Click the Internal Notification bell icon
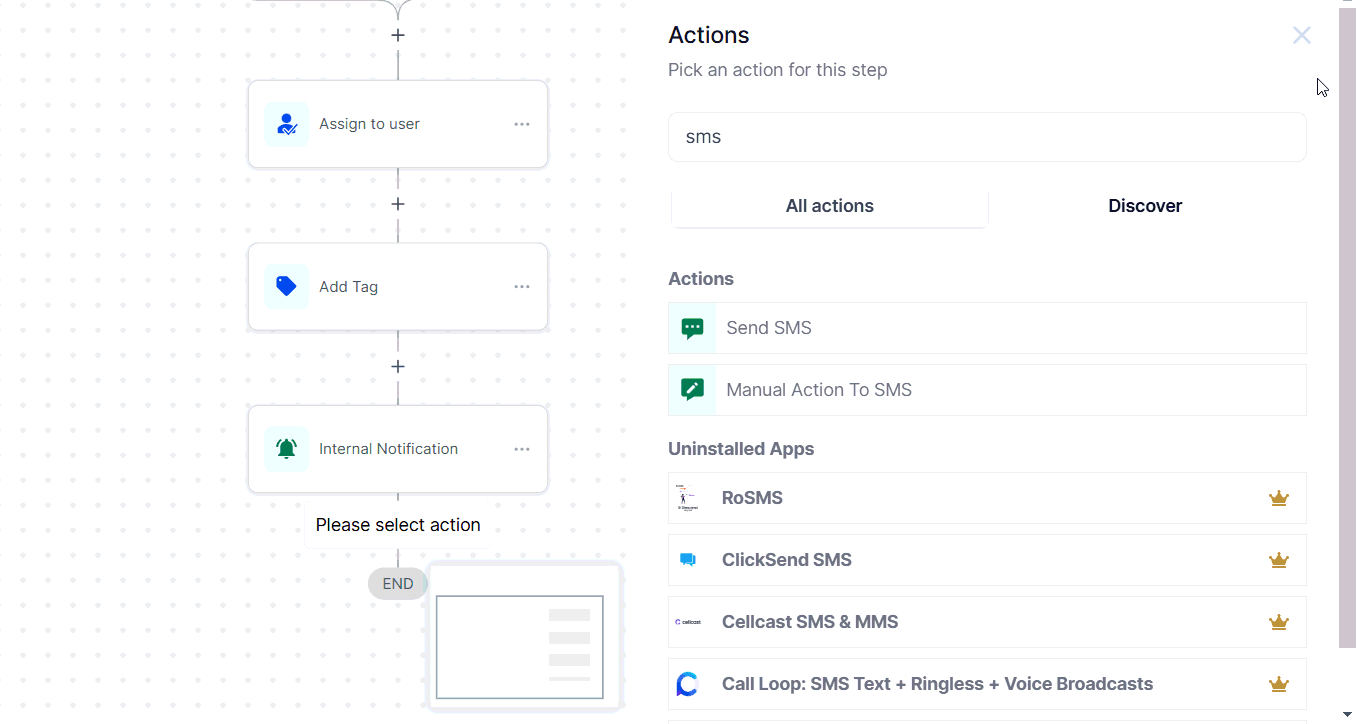This screenshot has width=1358, height=724. click(x=286, y=449)
